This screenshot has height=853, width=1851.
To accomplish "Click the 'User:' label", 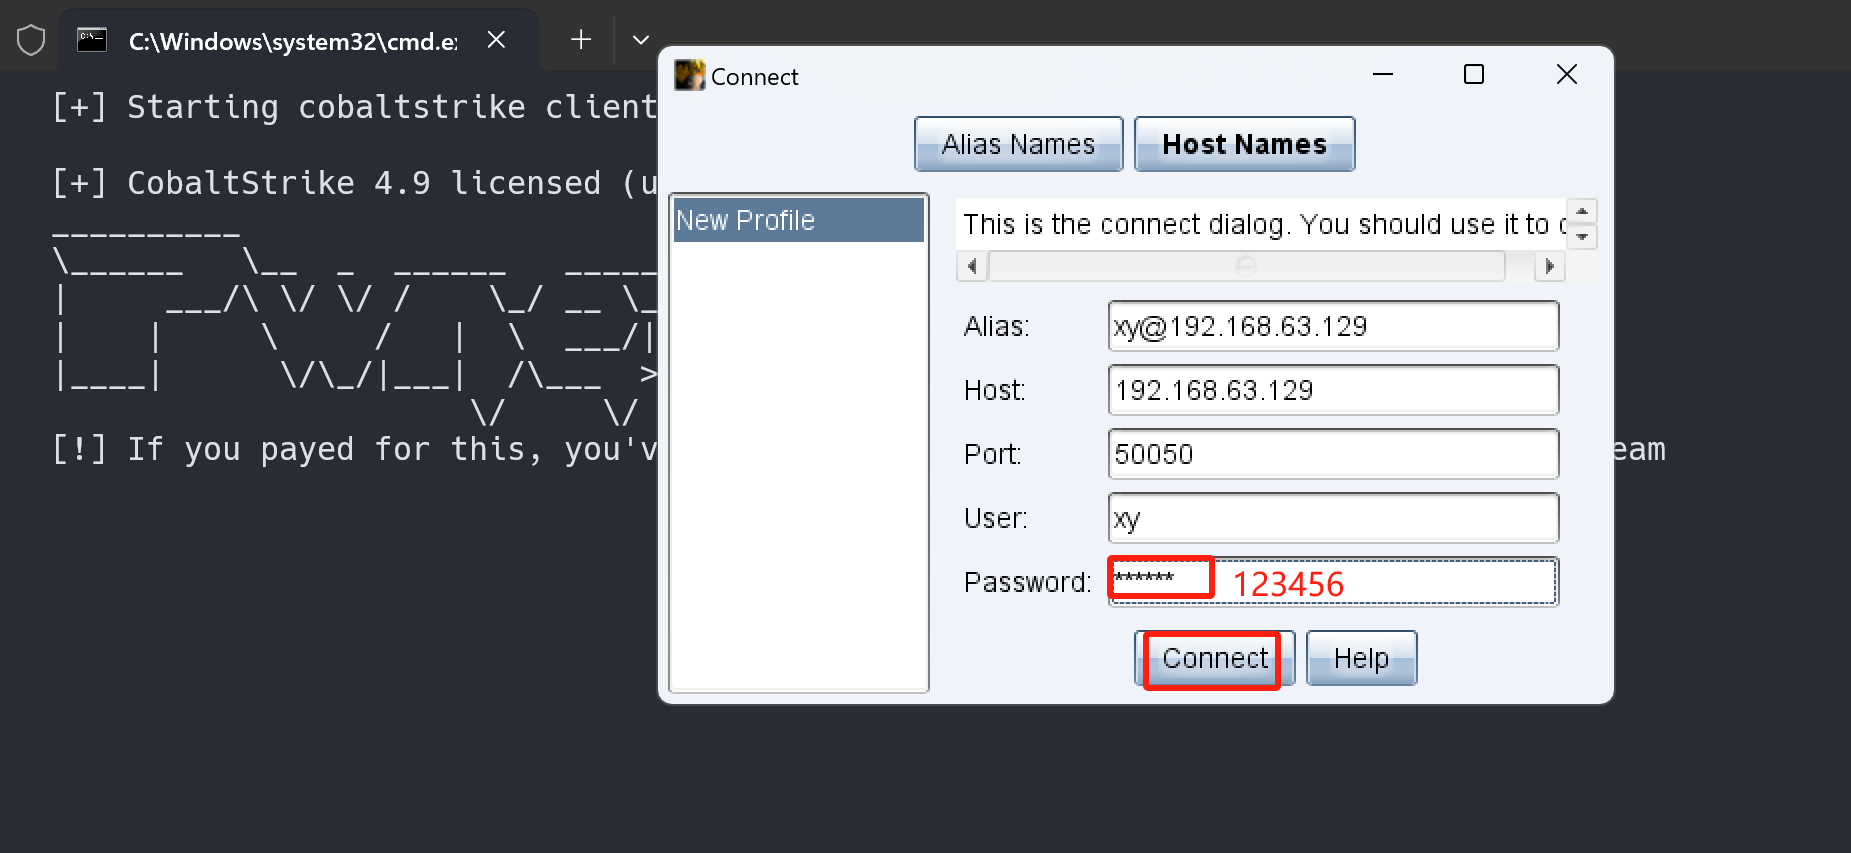I will coord(995,518).
